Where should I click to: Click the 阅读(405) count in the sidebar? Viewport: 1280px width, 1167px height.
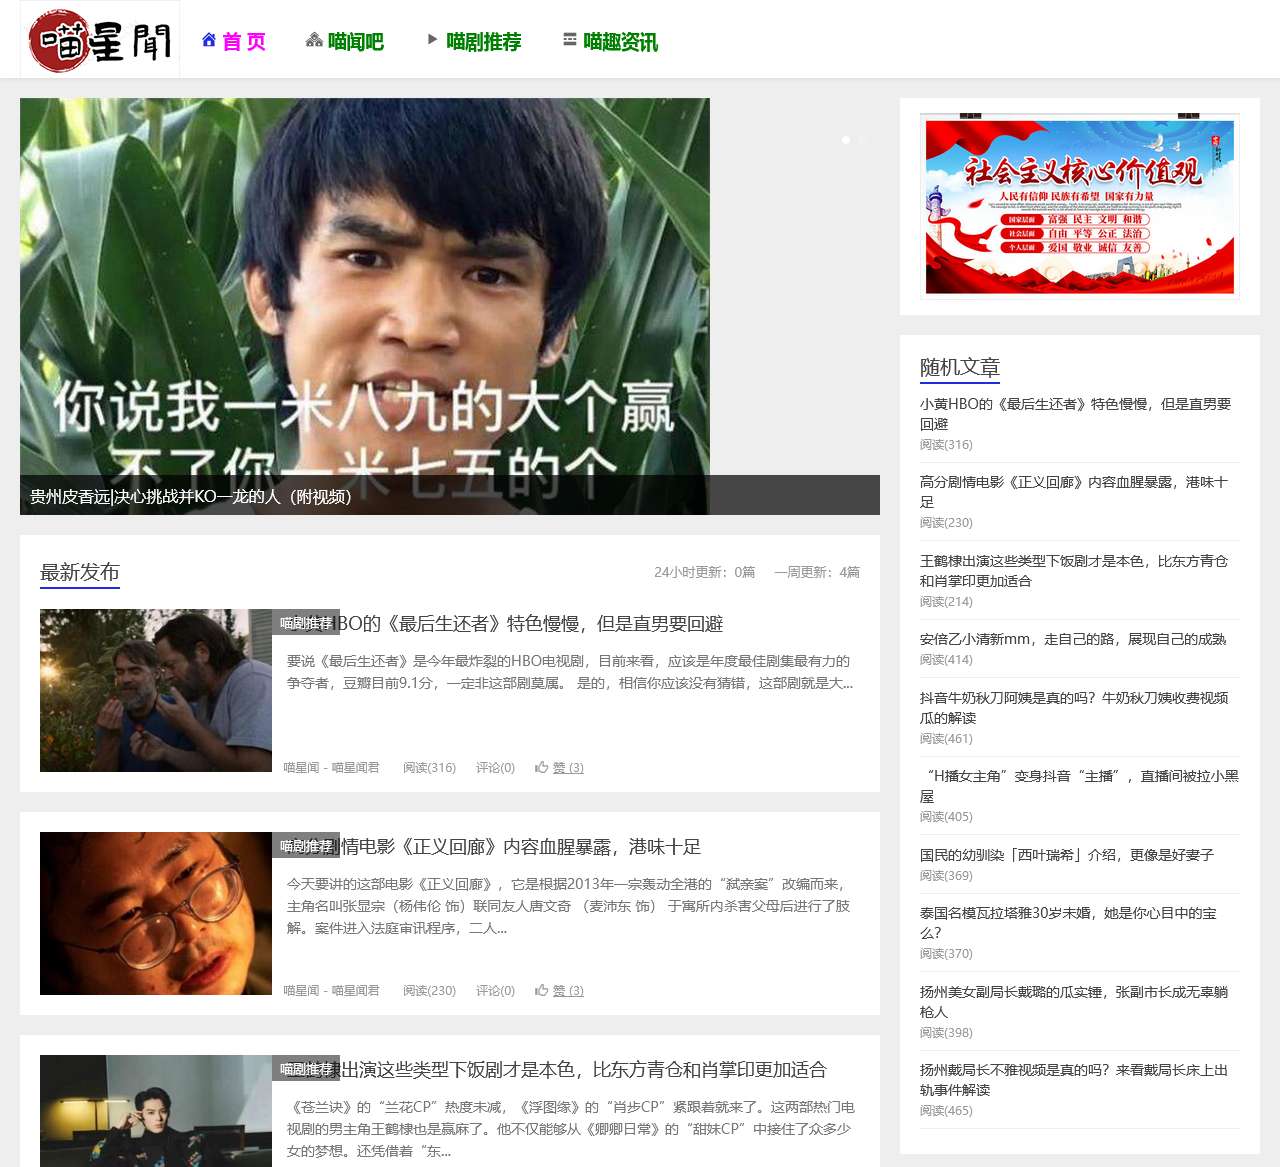click(x=946, y=817)
